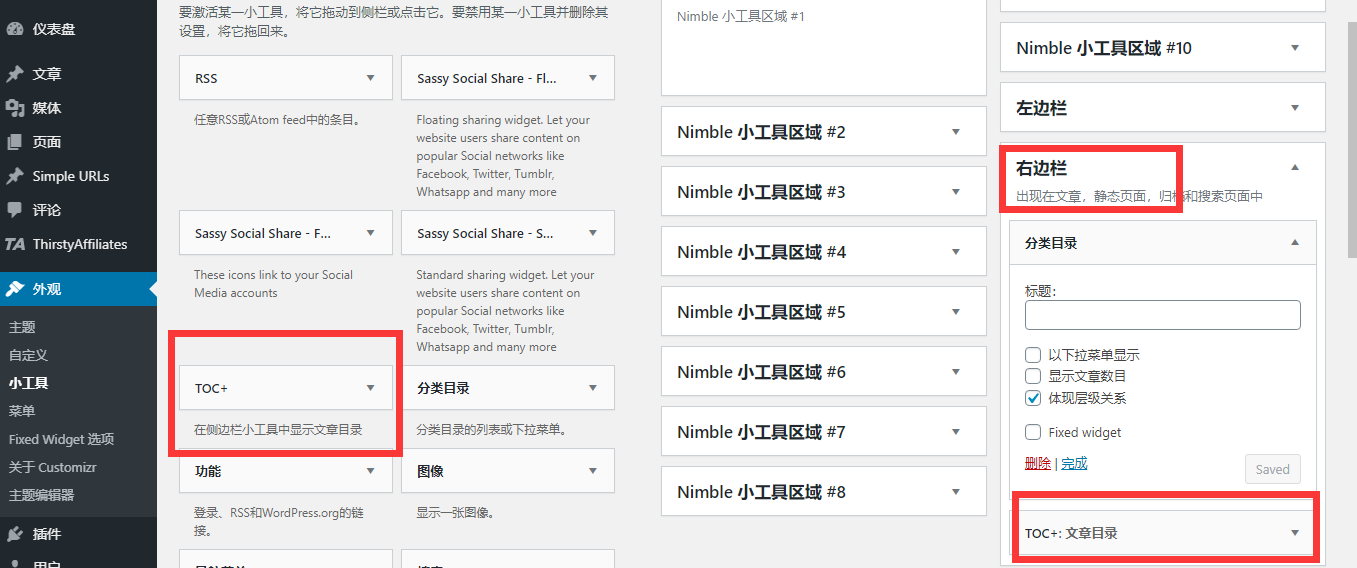
Task: Click the plugin icon beside 插件
Action: [15, 534]
